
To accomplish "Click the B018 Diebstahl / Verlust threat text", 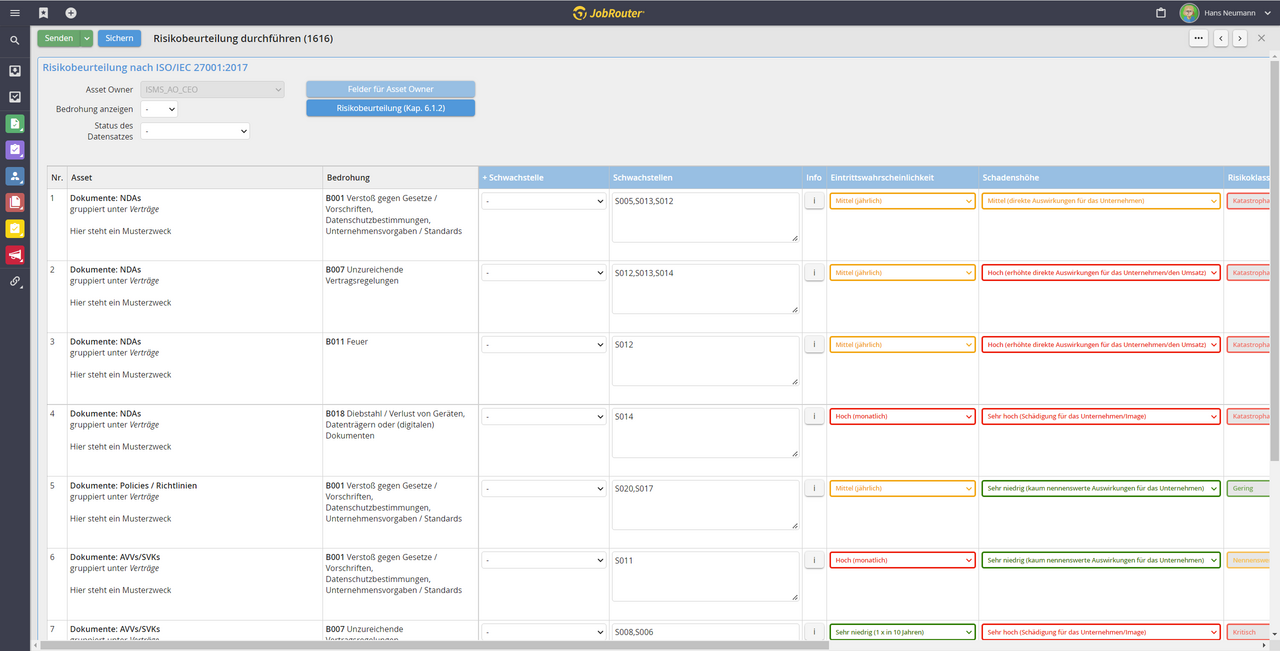I will (x=396, y=425).
